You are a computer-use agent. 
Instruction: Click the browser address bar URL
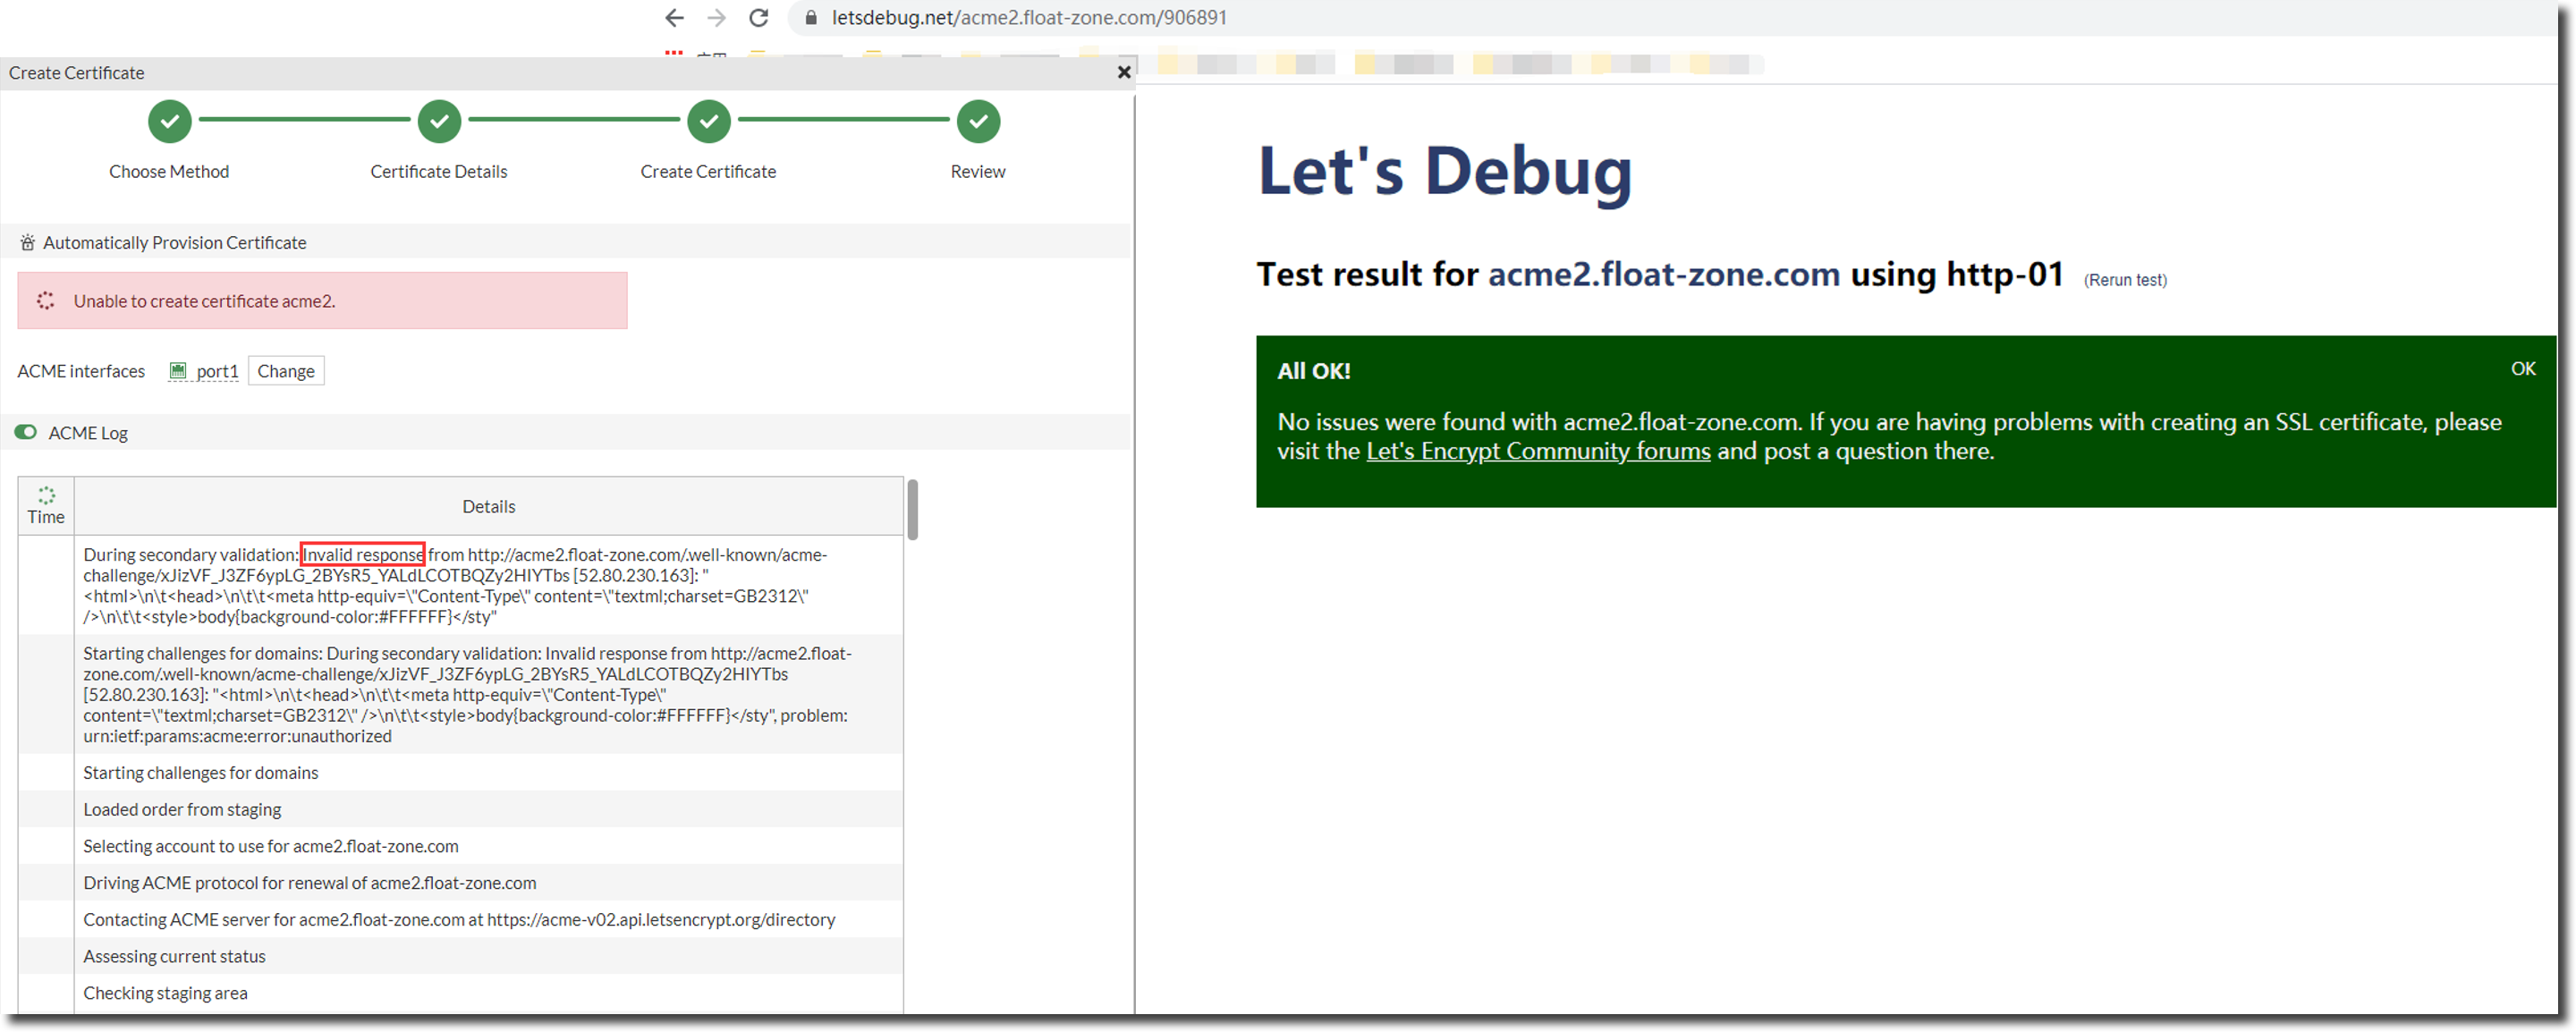point(1030,18)
